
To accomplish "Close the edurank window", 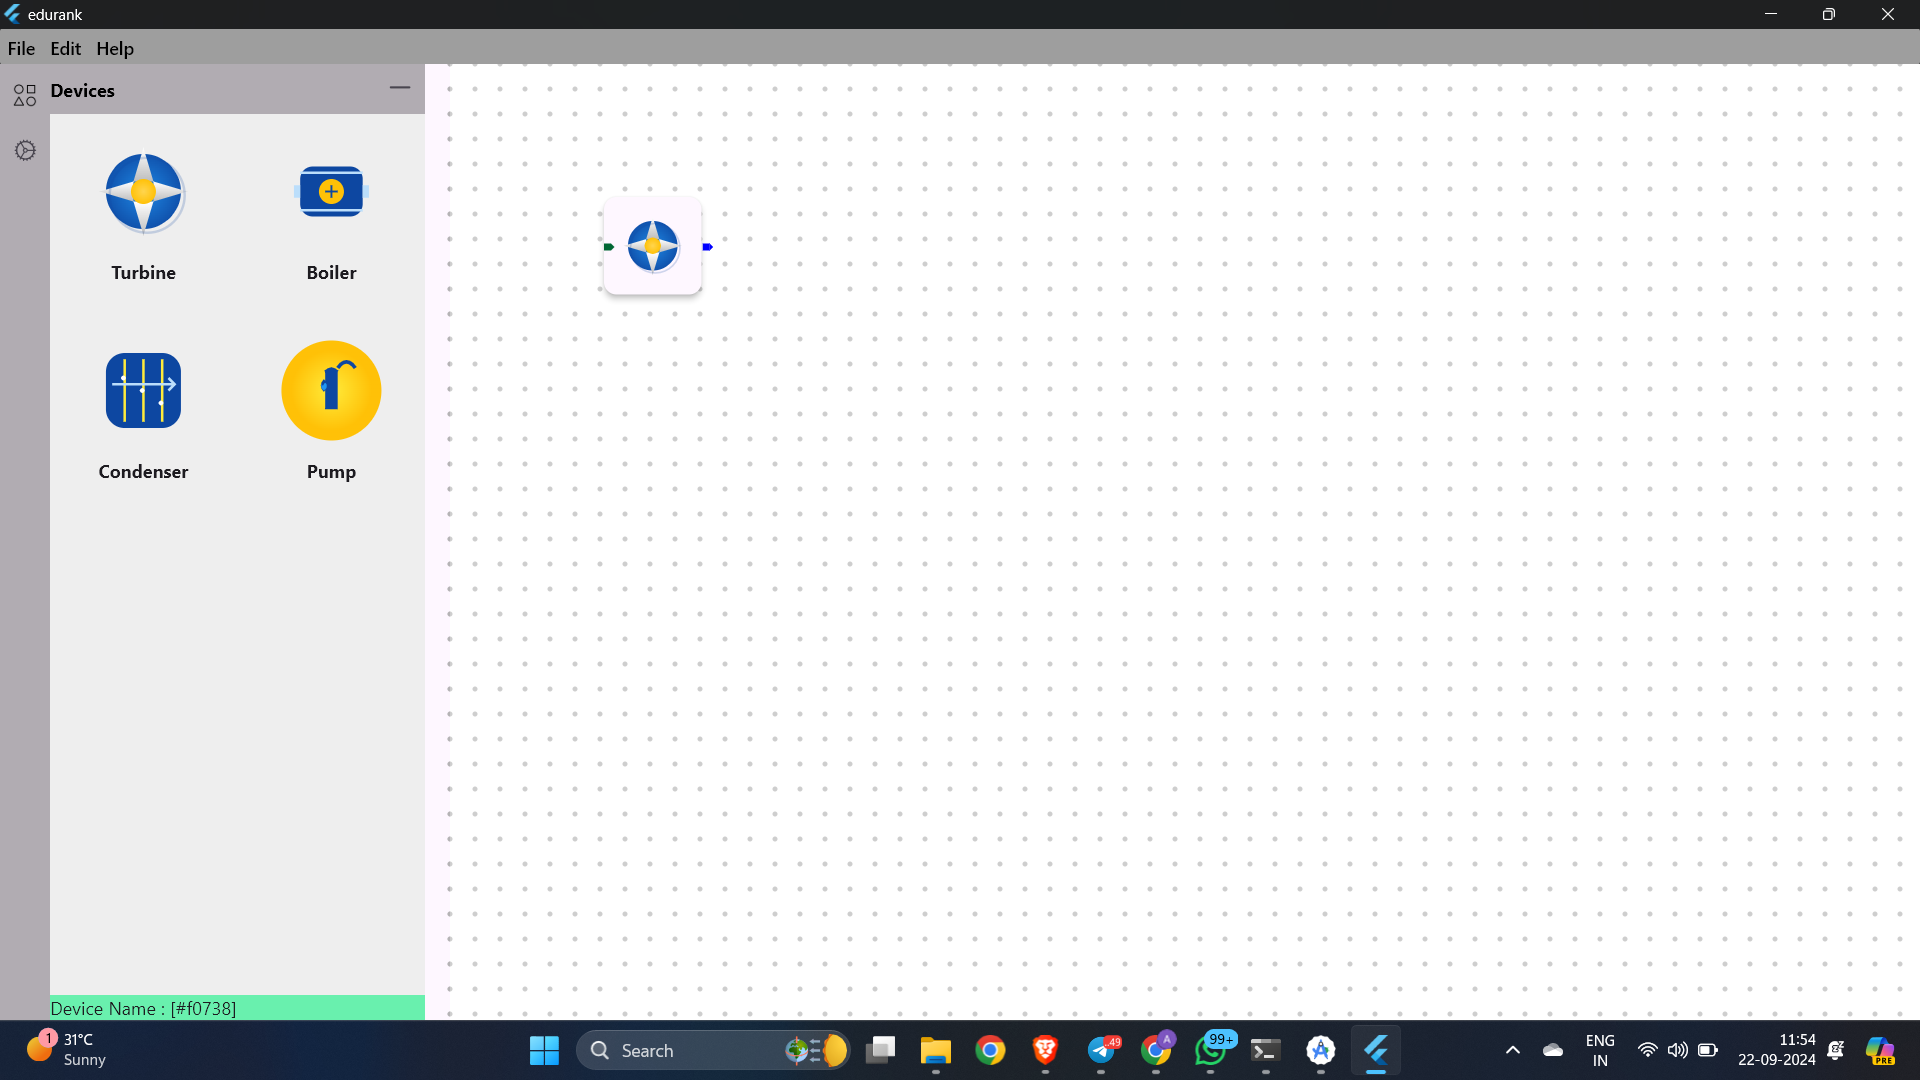I will pos(1888,14).
